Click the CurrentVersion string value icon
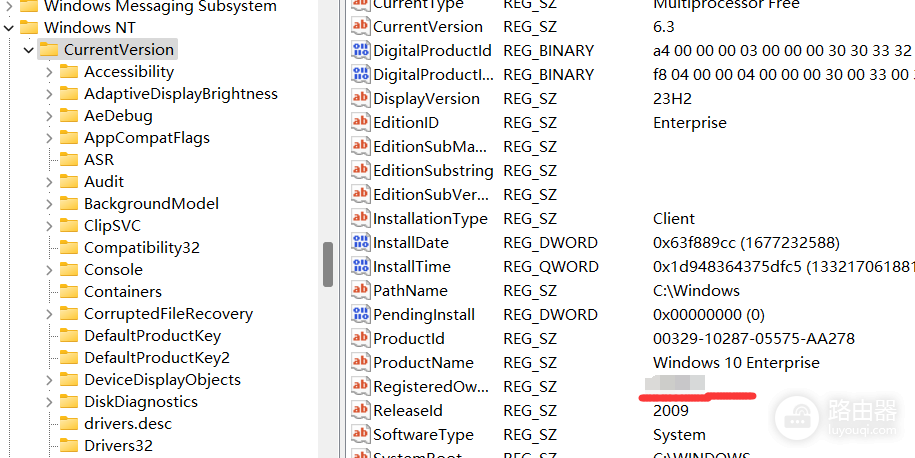Screen dimensions: 915x458 (x=360, y=26)
